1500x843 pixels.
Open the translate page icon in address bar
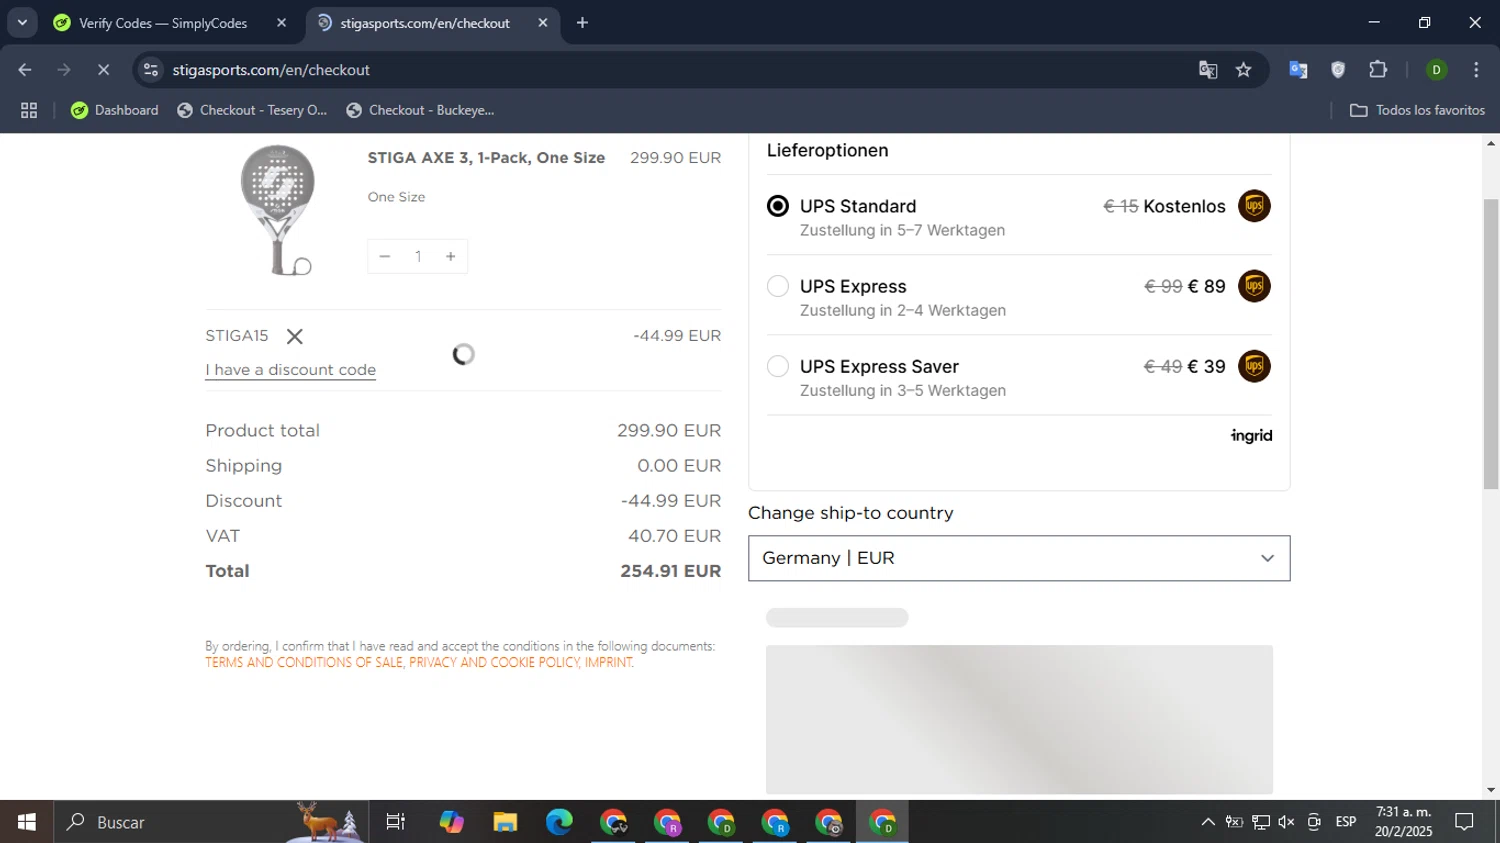(1208, 70)
